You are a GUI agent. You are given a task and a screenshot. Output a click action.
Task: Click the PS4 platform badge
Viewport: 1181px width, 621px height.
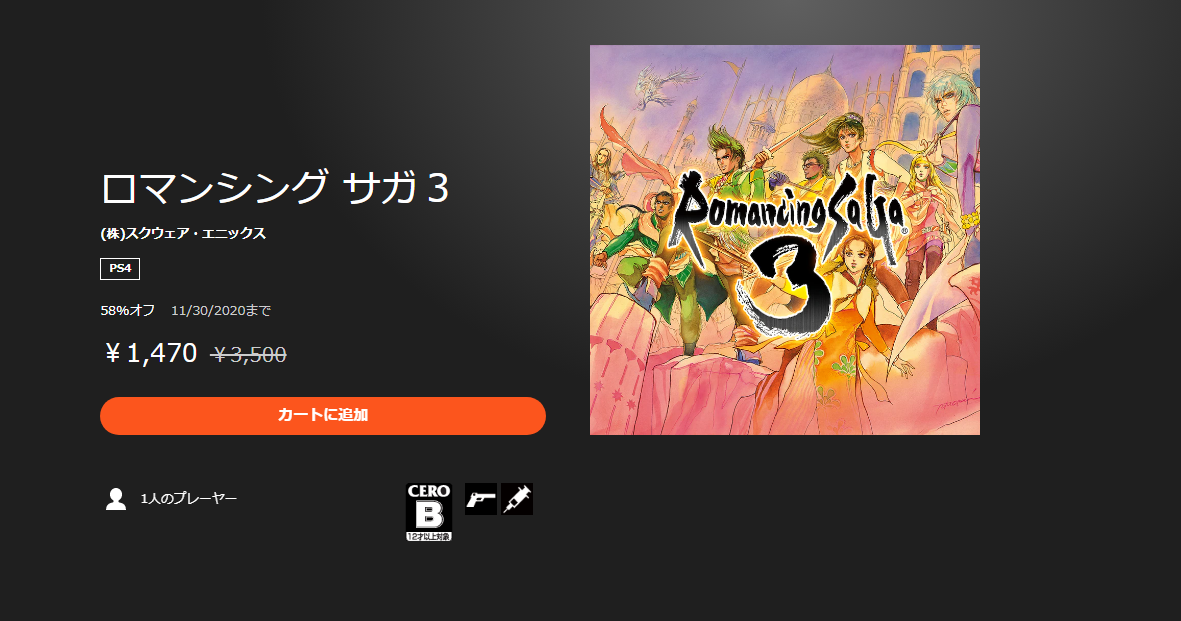tap(120, 269)
